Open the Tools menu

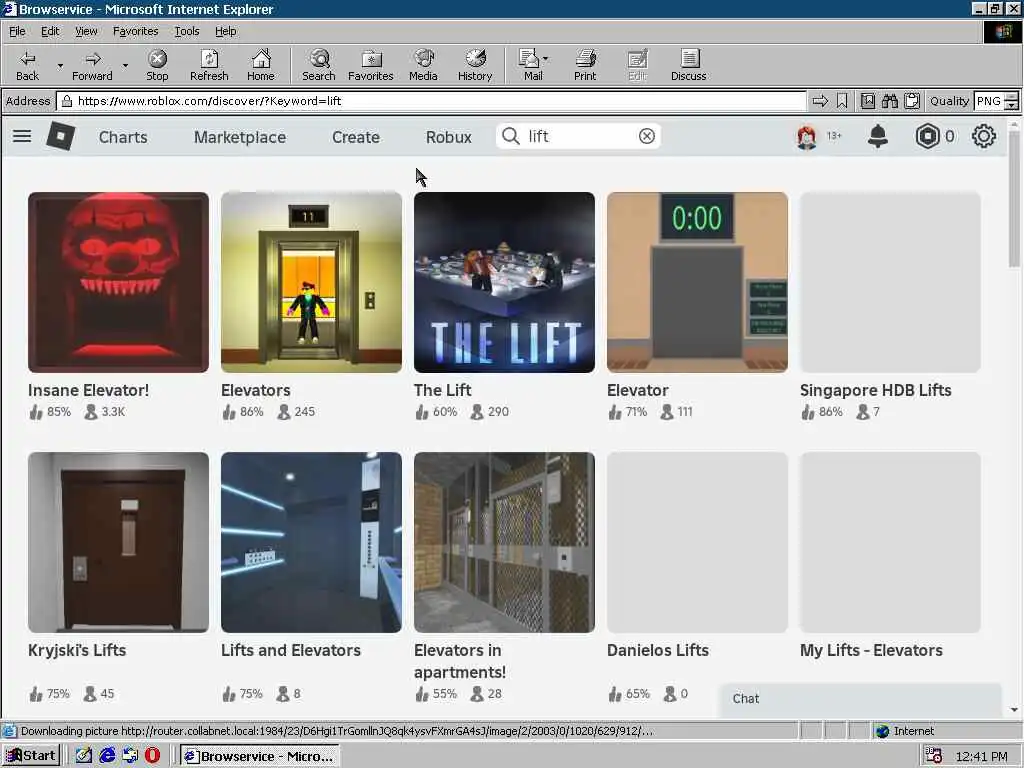tap(186, 31)
